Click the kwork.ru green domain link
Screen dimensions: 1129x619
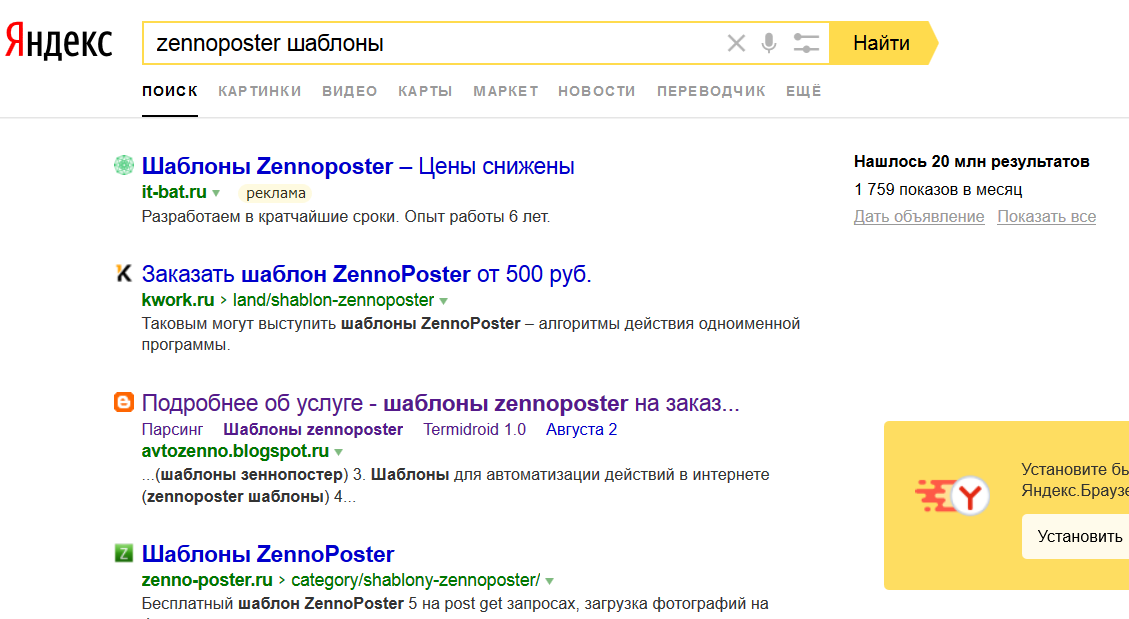click(178, 300)
